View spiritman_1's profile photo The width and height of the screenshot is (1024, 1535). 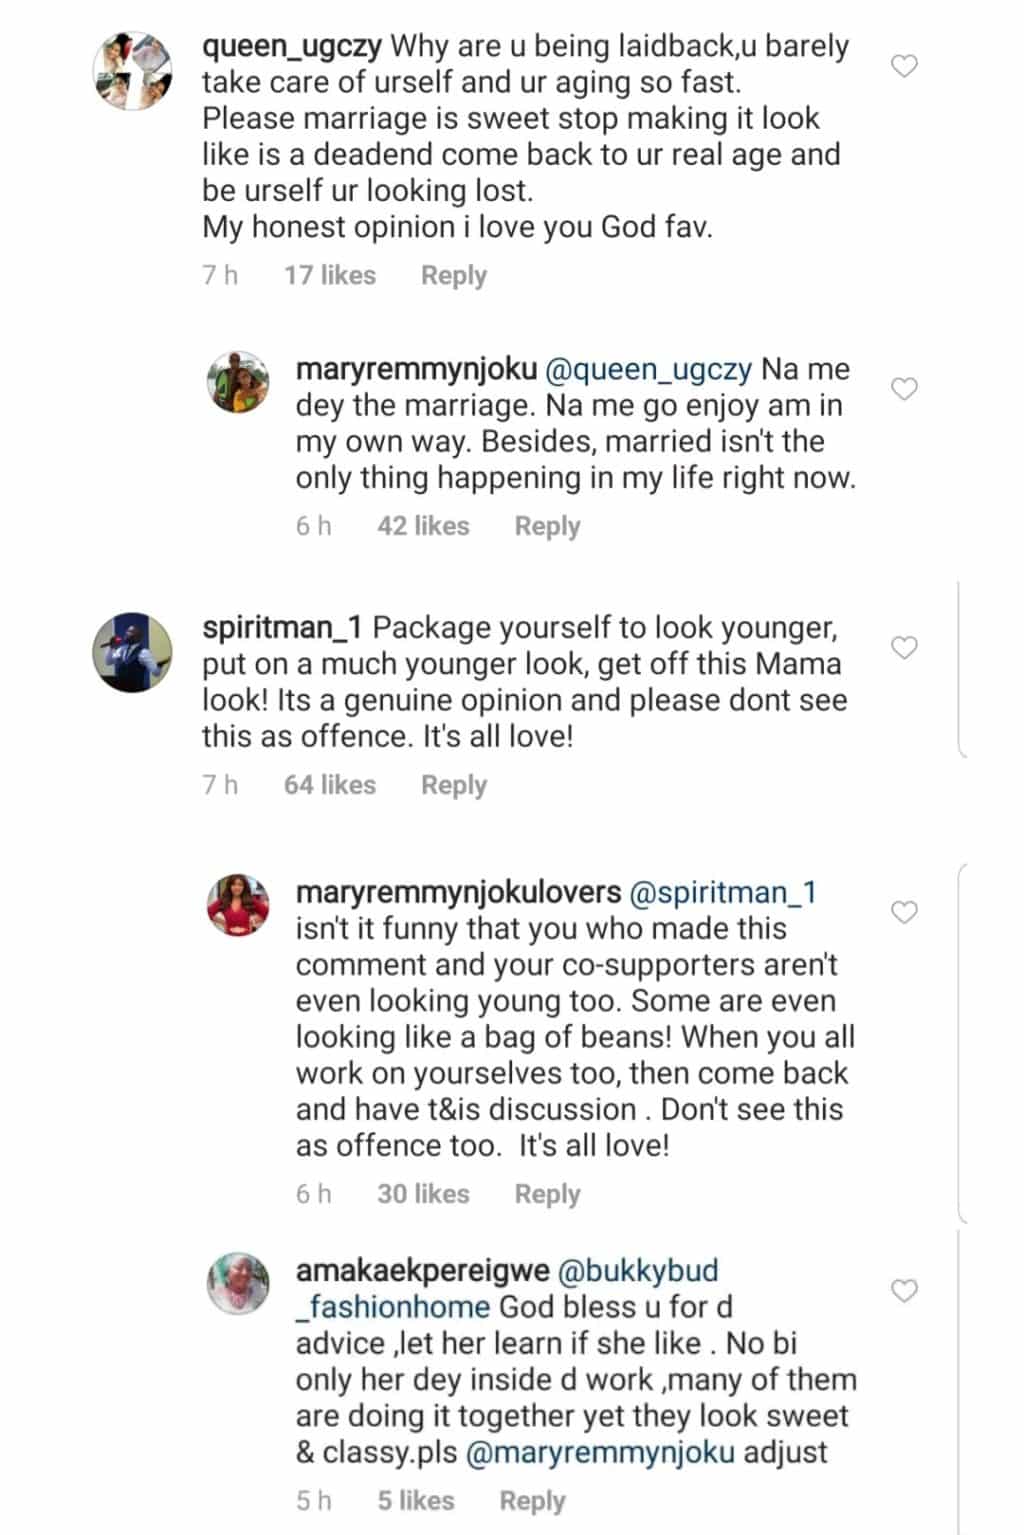134,651
